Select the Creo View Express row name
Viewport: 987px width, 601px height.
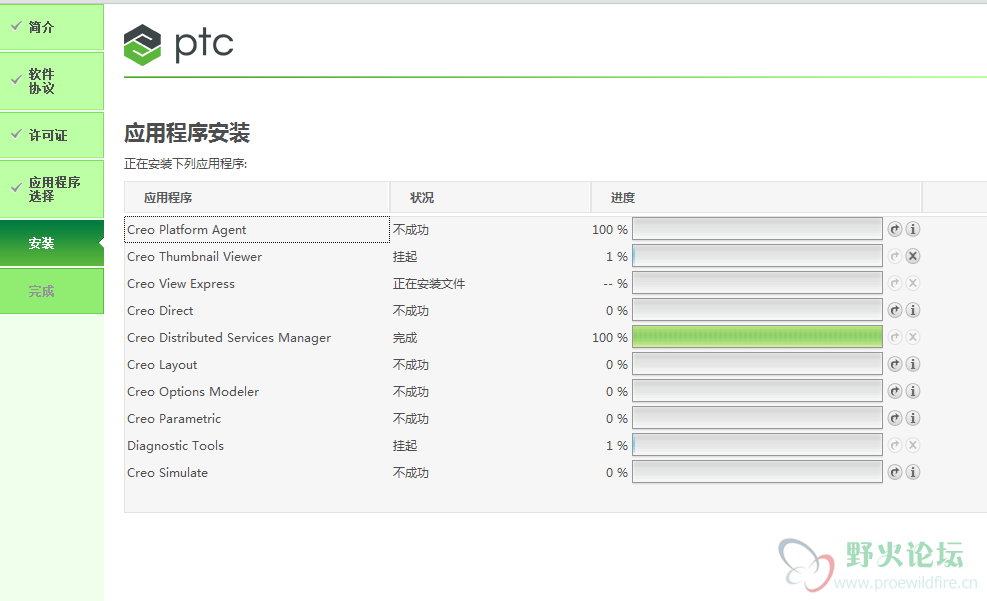click(181, 284)
